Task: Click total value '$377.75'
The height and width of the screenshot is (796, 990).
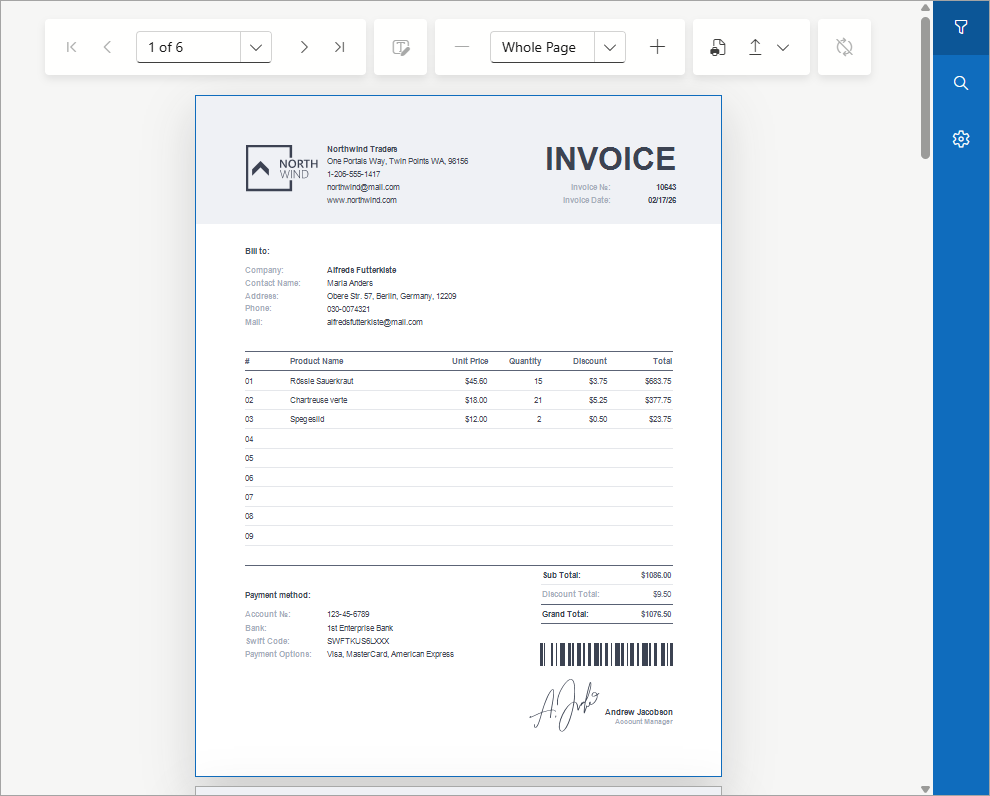Action: [x=658, y=400]
